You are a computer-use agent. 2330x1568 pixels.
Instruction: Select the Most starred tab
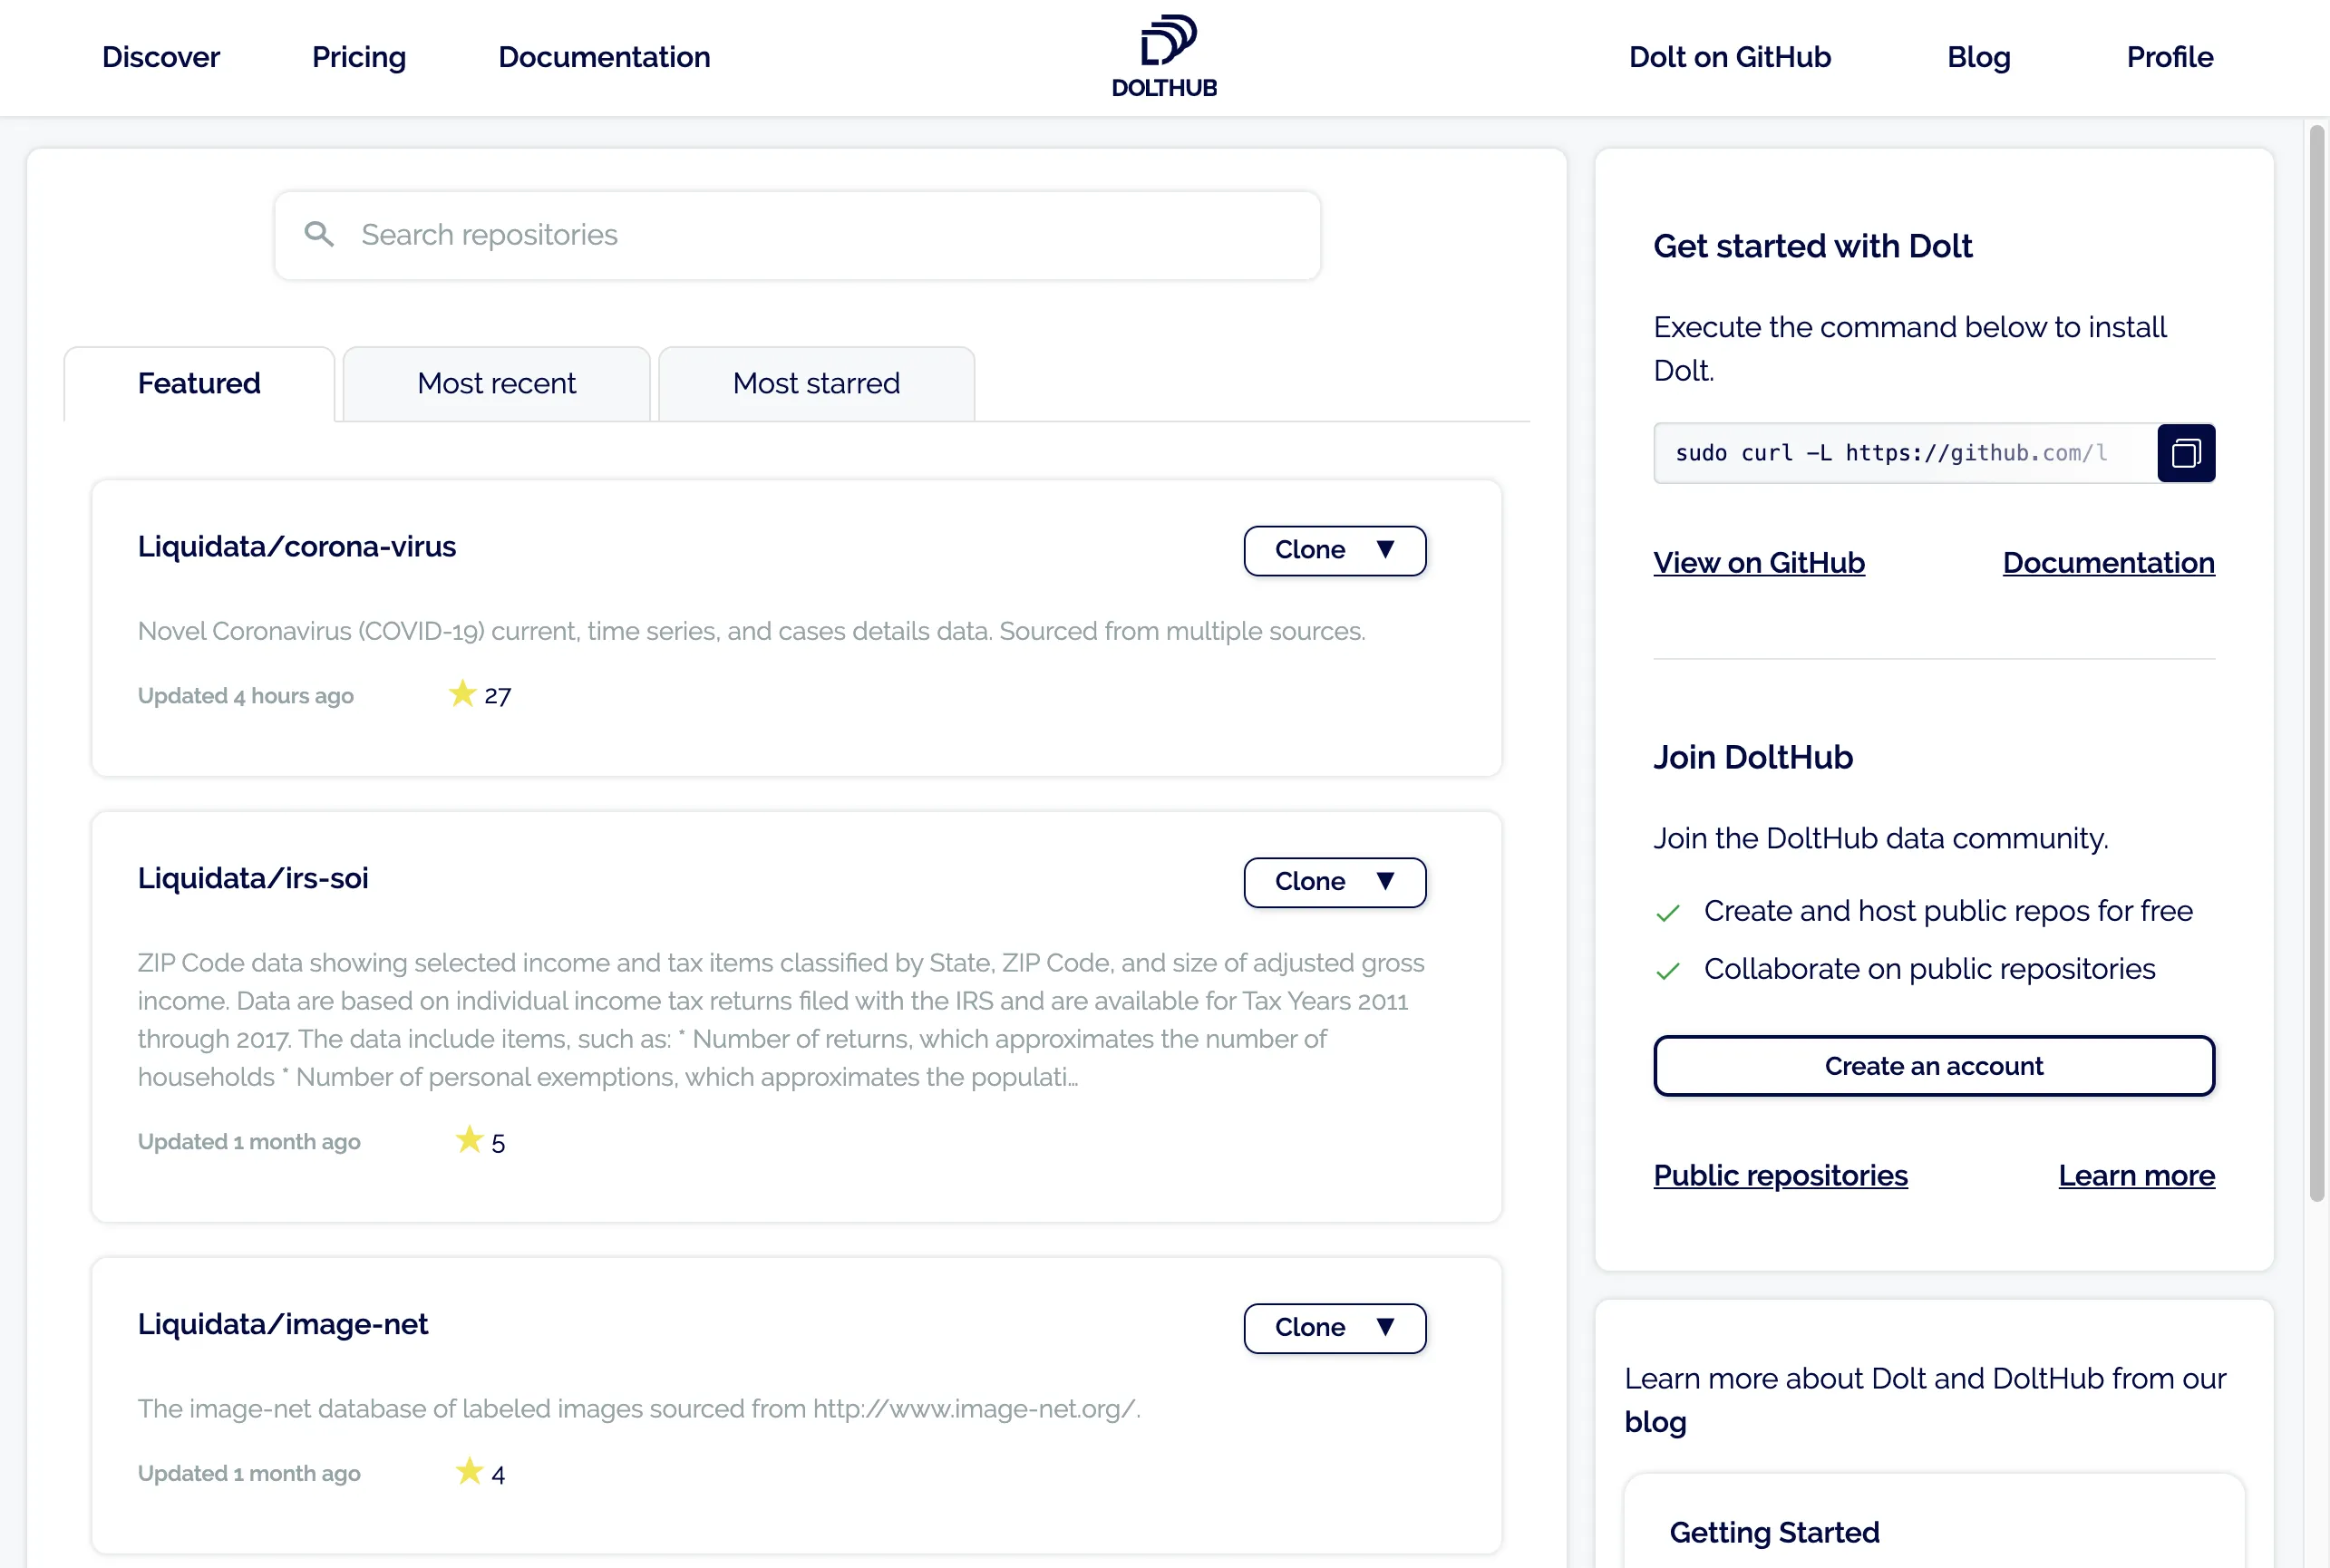pos(816,384)
